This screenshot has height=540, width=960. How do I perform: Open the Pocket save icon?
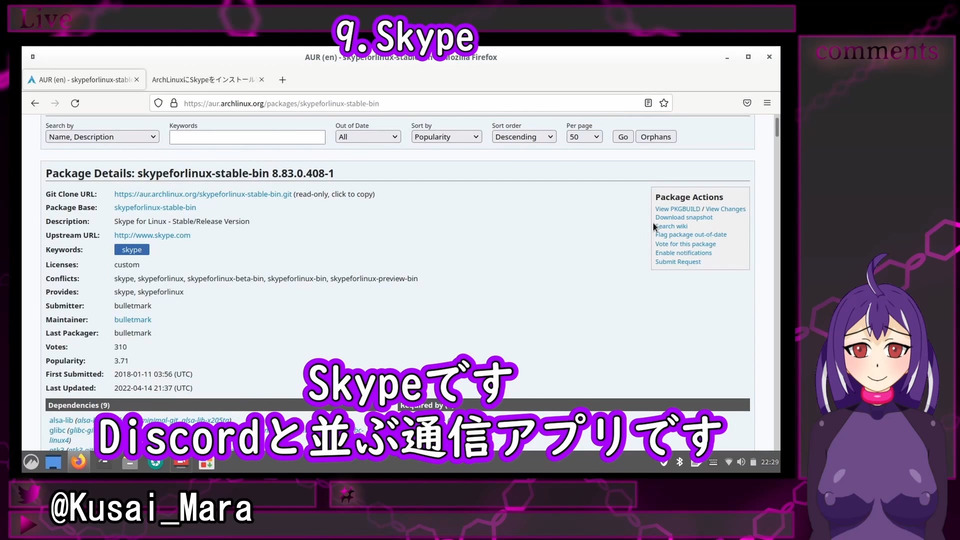[x=747, y=103]
